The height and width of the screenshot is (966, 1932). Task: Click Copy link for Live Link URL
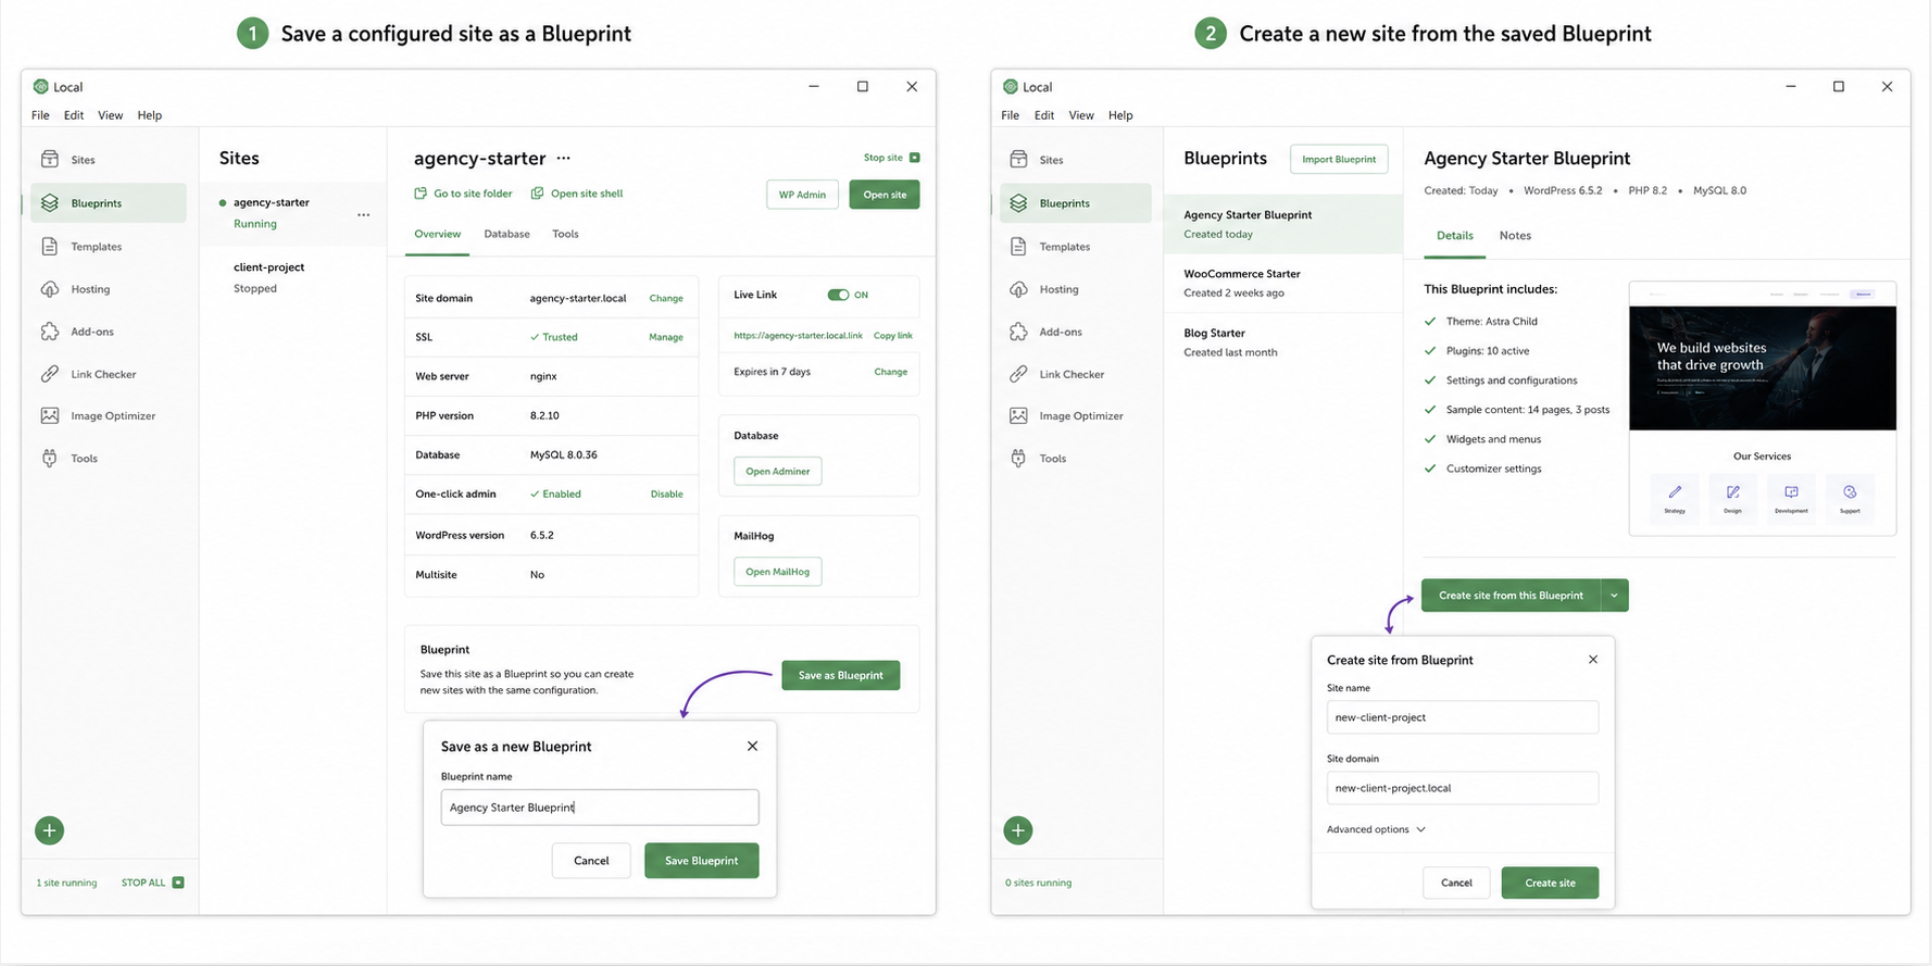click(893, 336)
